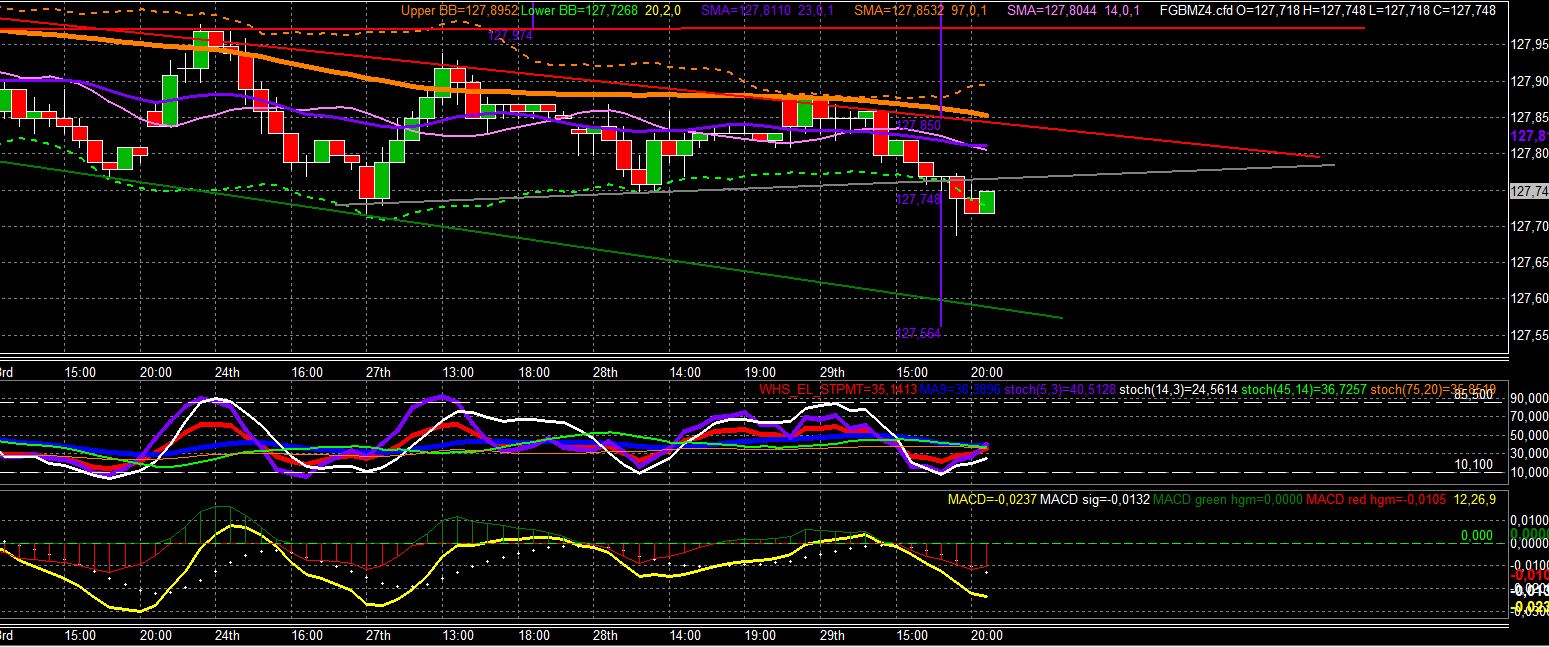Click the Lower BB=127,7268 legend label
The width and height of the screenshot is (1549, 647).
pos(580,10)
